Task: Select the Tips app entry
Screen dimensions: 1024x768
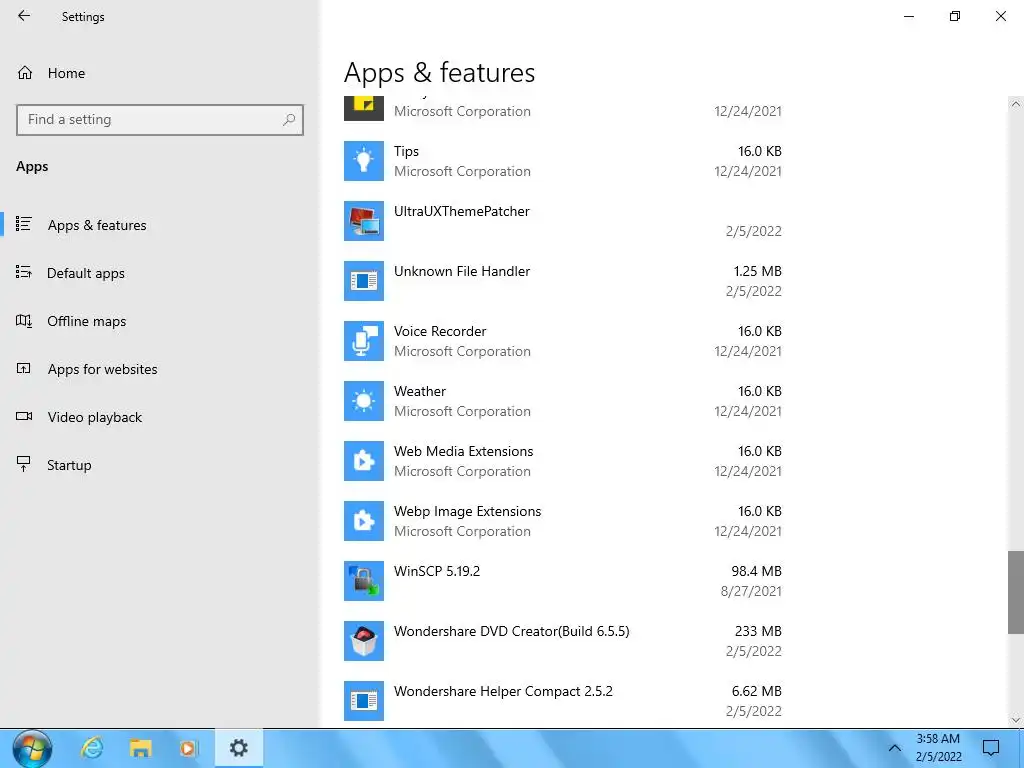Action: [x=563, y=161]
